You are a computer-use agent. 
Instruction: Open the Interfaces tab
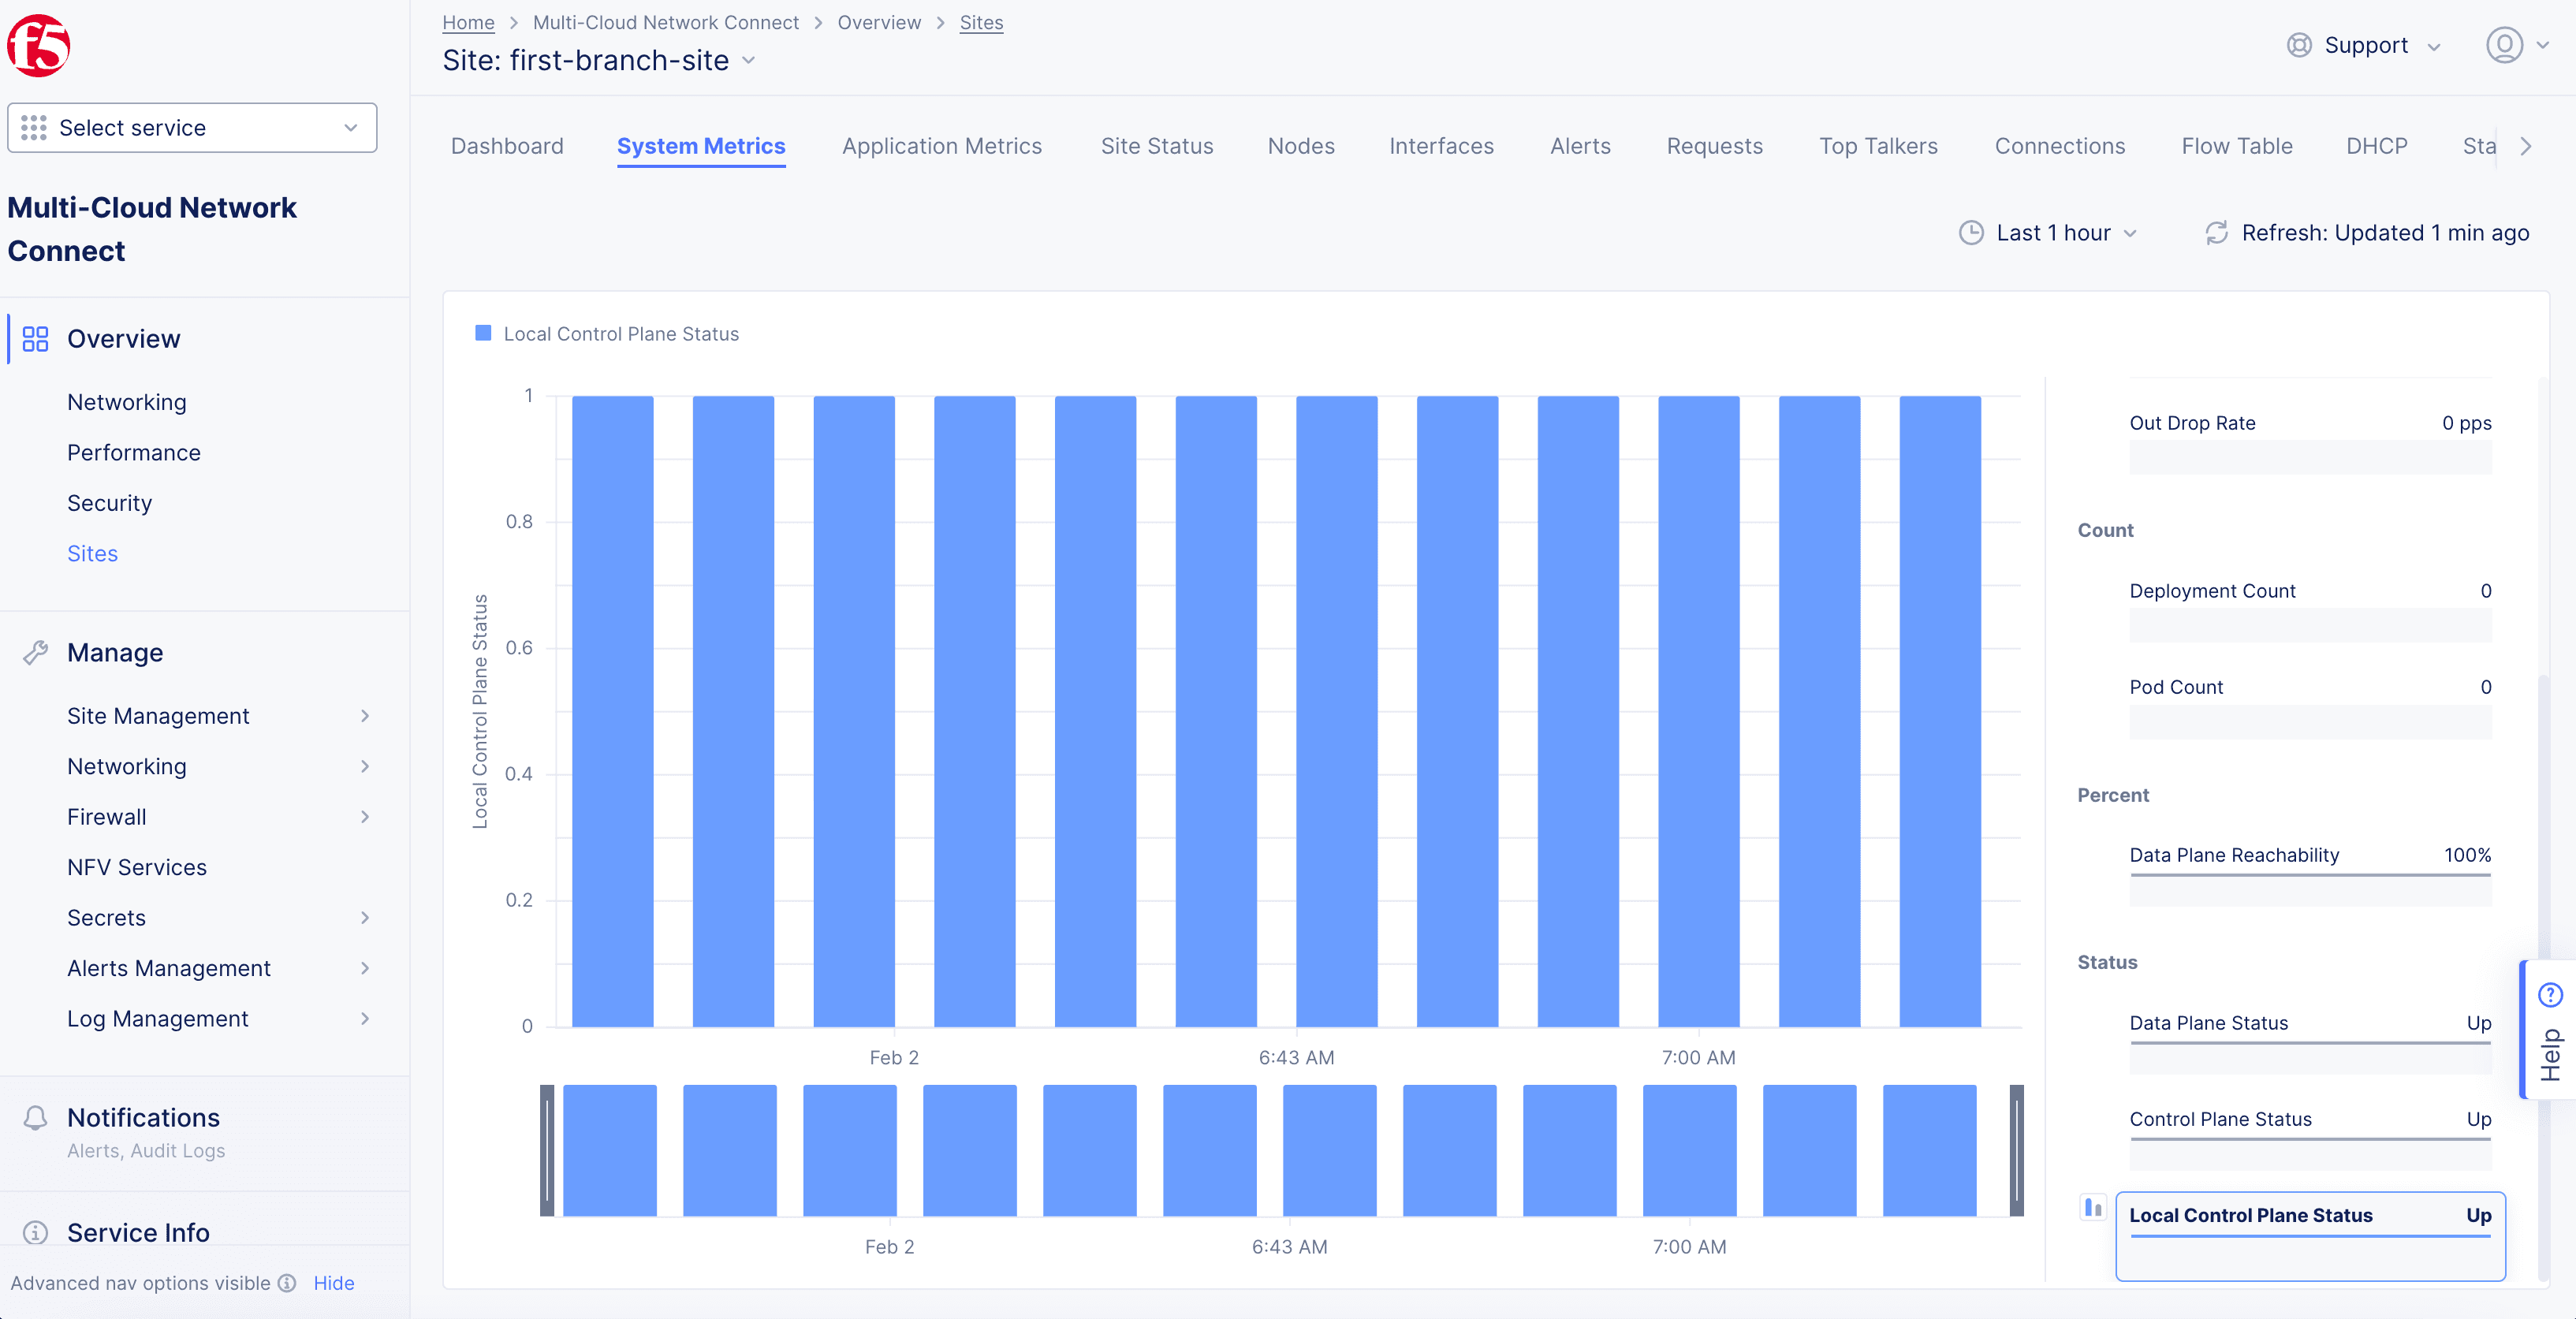click(x=1441, y=146)
